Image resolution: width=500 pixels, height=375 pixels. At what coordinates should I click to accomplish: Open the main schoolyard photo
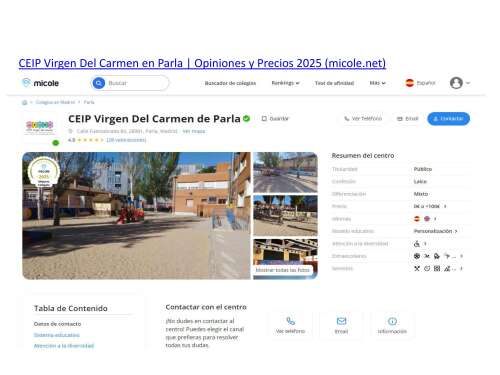click(136, 216)
